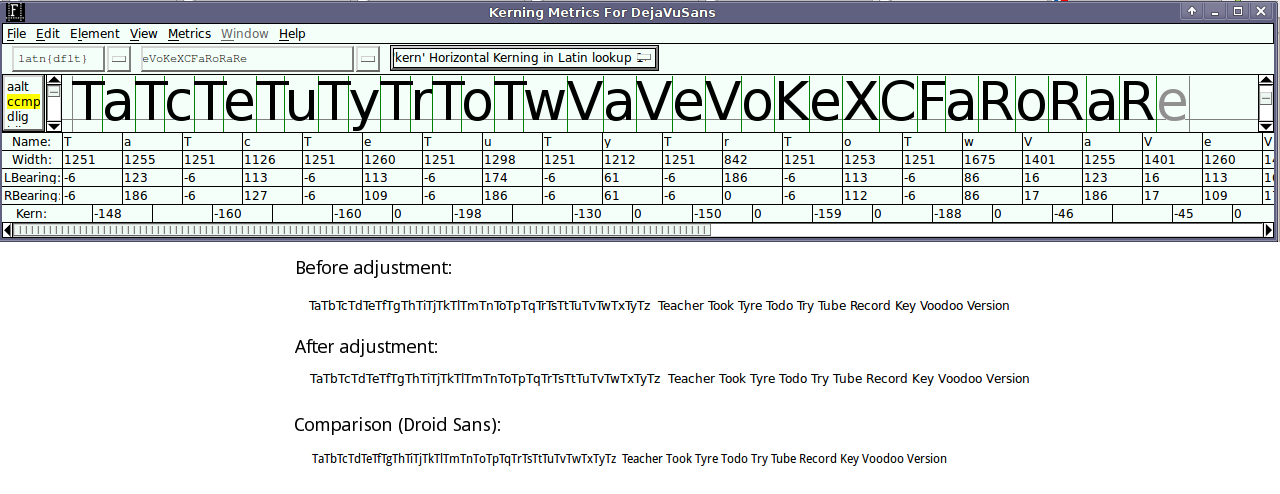Click the large 'Ta' glyph pair preview
Screen dimensions: 1280x494
(104, 103)
